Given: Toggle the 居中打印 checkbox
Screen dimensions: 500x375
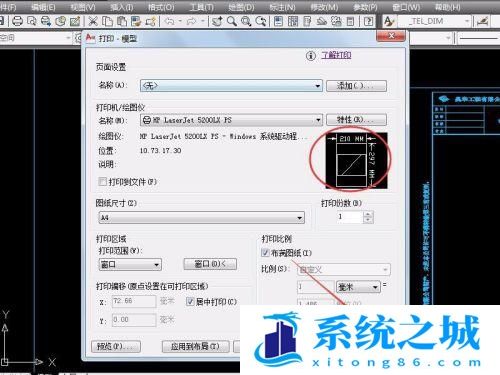Looking at the screenshot, I should click(190, 302).
